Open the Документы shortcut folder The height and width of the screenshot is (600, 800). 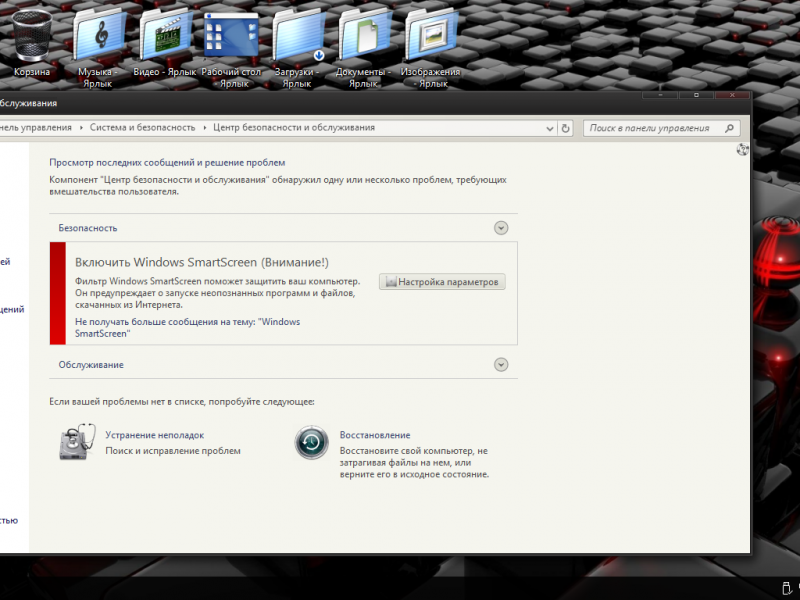(x=364, y=37)
